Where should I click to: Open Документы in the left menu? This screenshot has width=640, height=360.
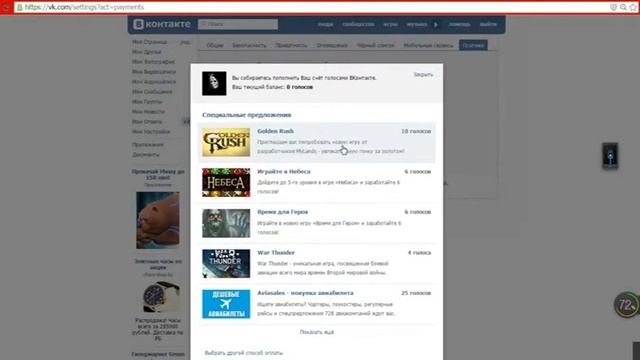(x=146, y=155)
